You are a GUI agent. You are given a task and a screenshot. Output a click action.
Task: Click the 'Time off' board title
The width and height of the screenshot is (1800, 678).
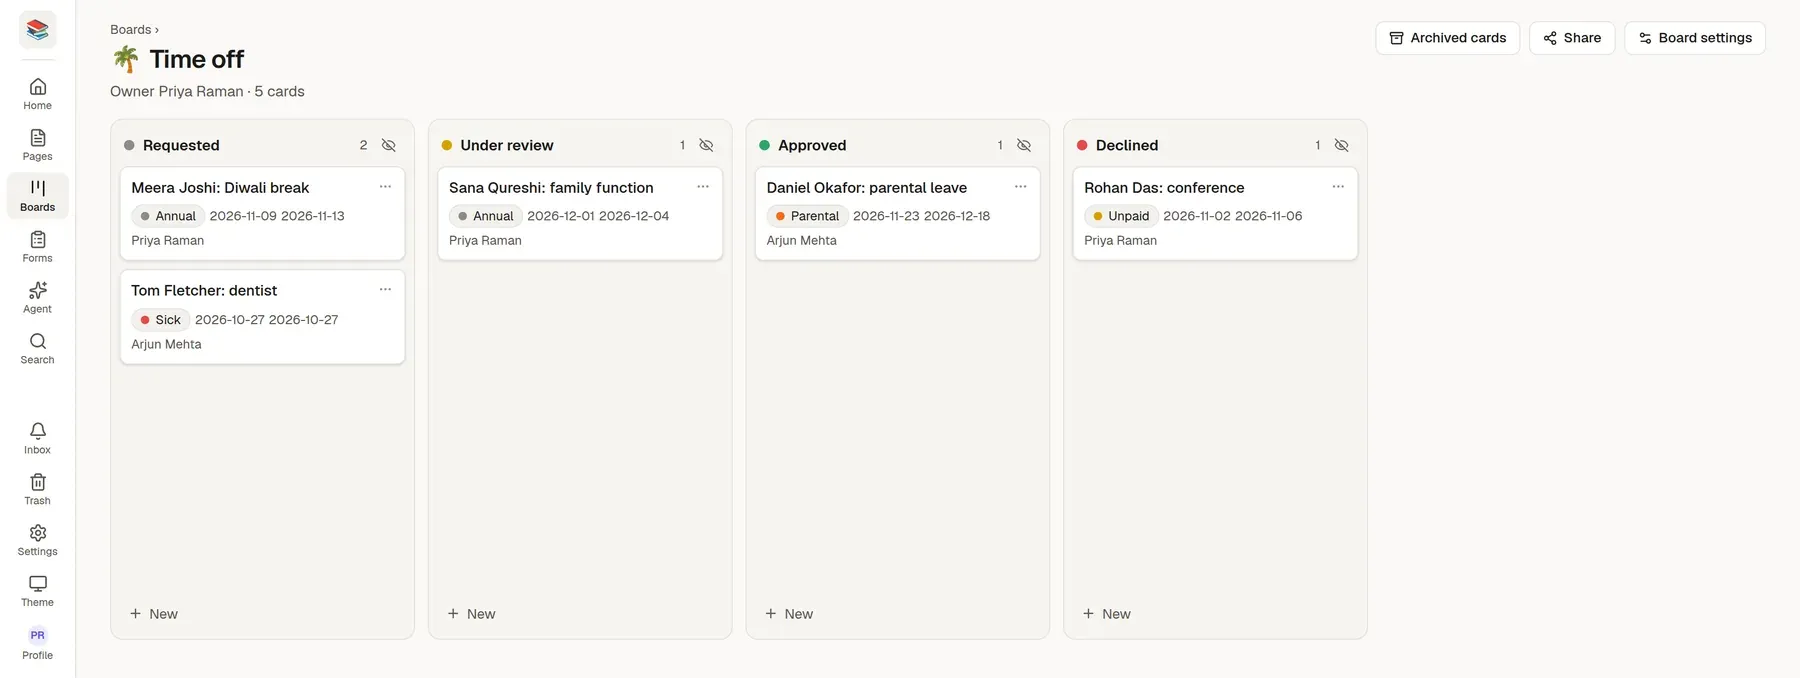[x=197, y=60]
